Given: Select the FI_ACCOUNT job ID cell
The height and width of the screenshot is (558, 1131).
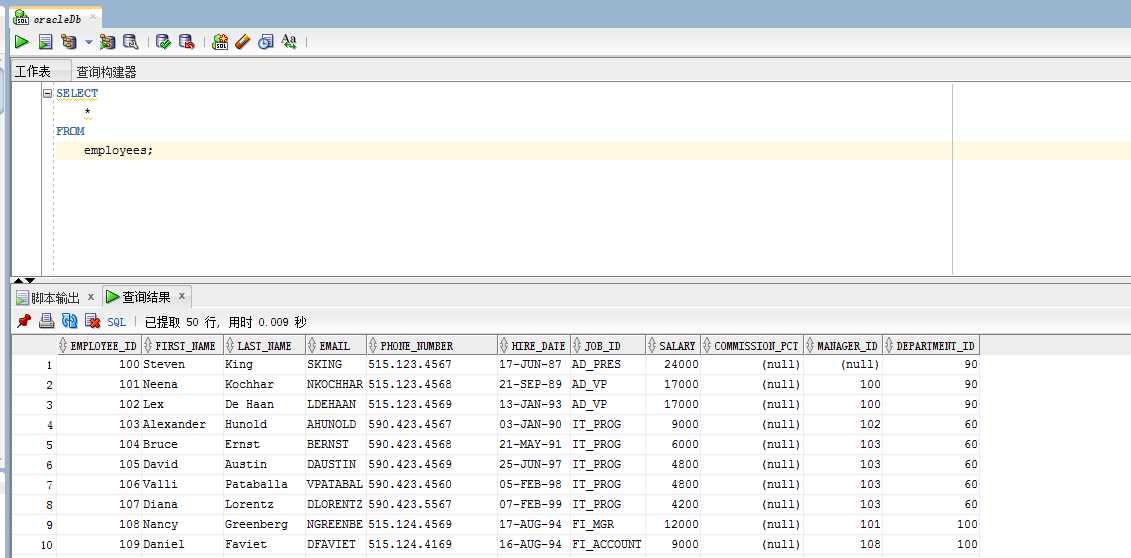Looking at the screenshot, I should coord(608,544).
